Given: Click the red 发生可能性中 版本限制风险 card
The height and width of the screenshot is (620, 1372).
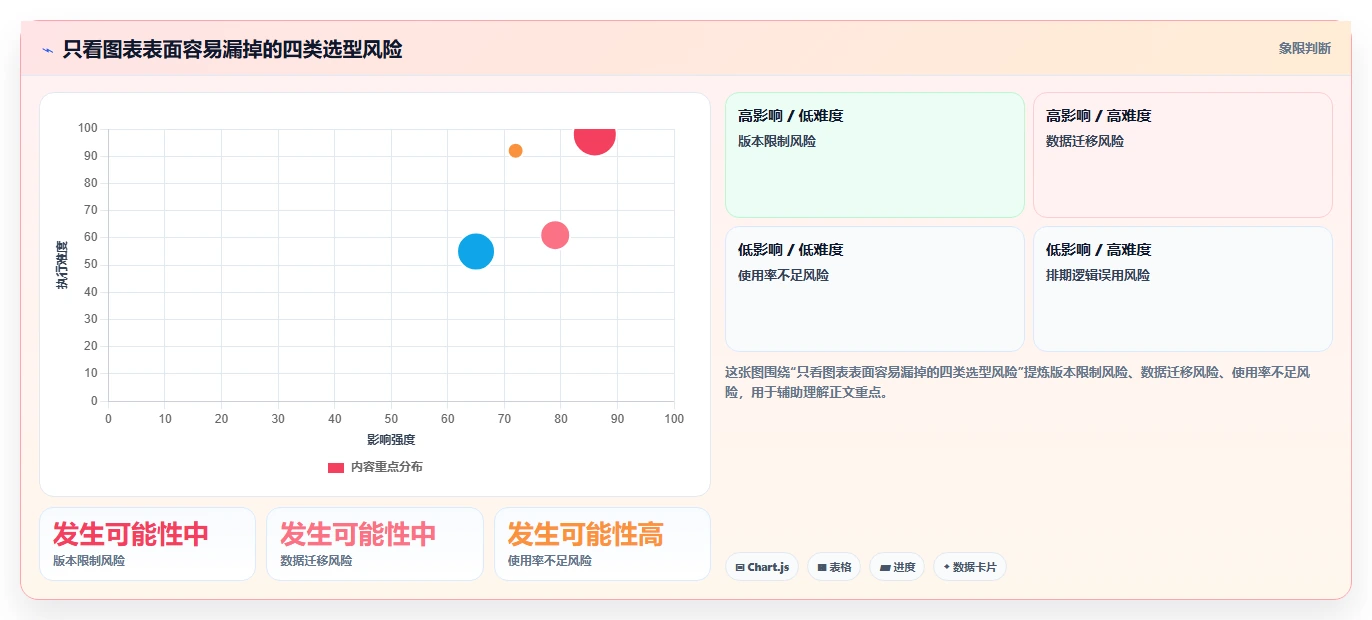Looking at the screenshot, I should 147,544.
